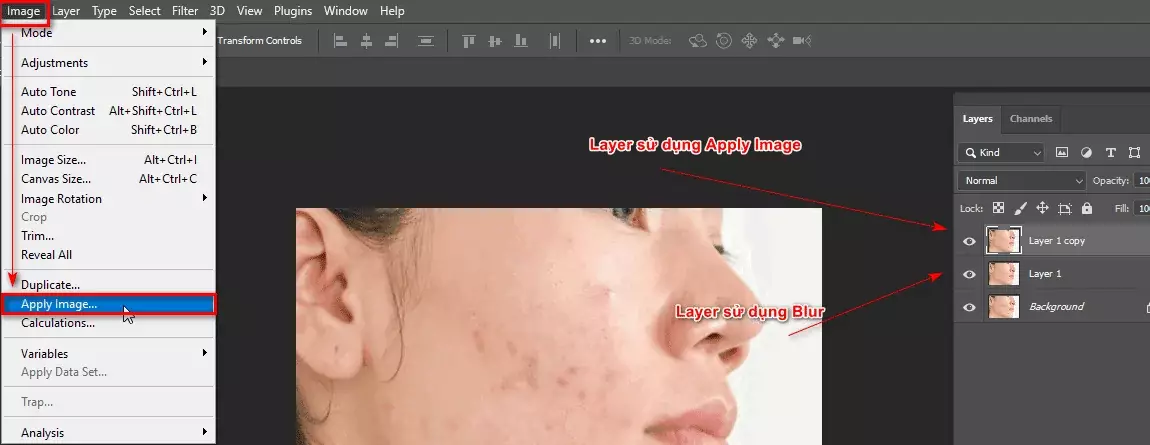The height and width of the screenshot is (445, 1150).
Task: Toggle lock position move icon
Action: pyautogui.click(x=1042, y=208)
